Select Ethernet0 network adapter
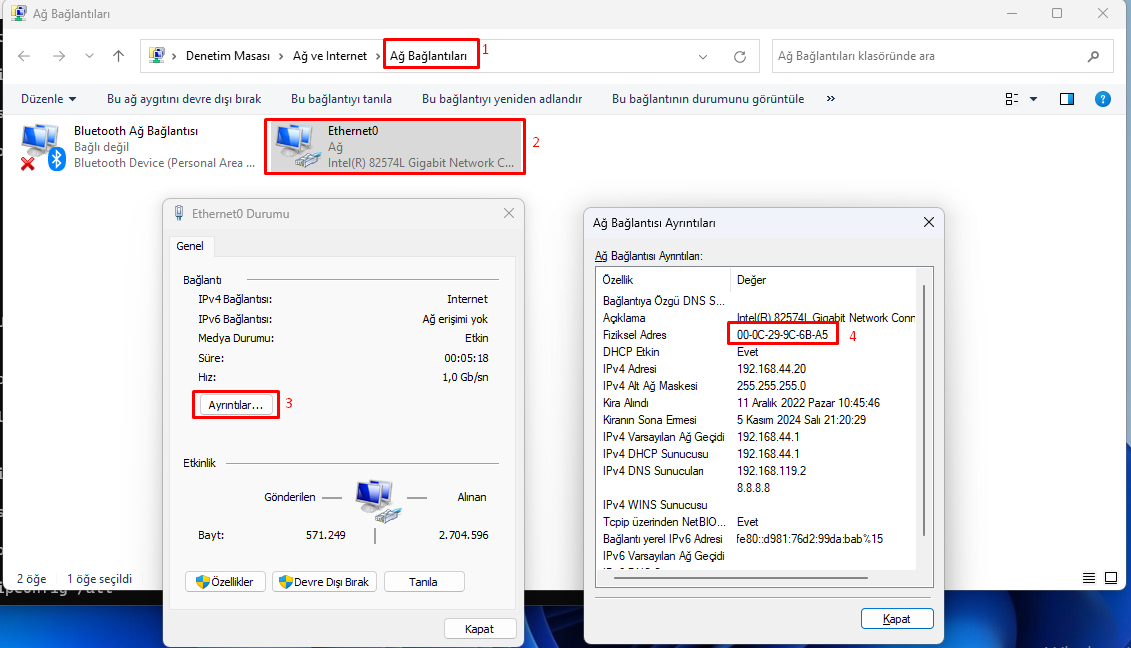1131x648 pixels. pos(395,146)
